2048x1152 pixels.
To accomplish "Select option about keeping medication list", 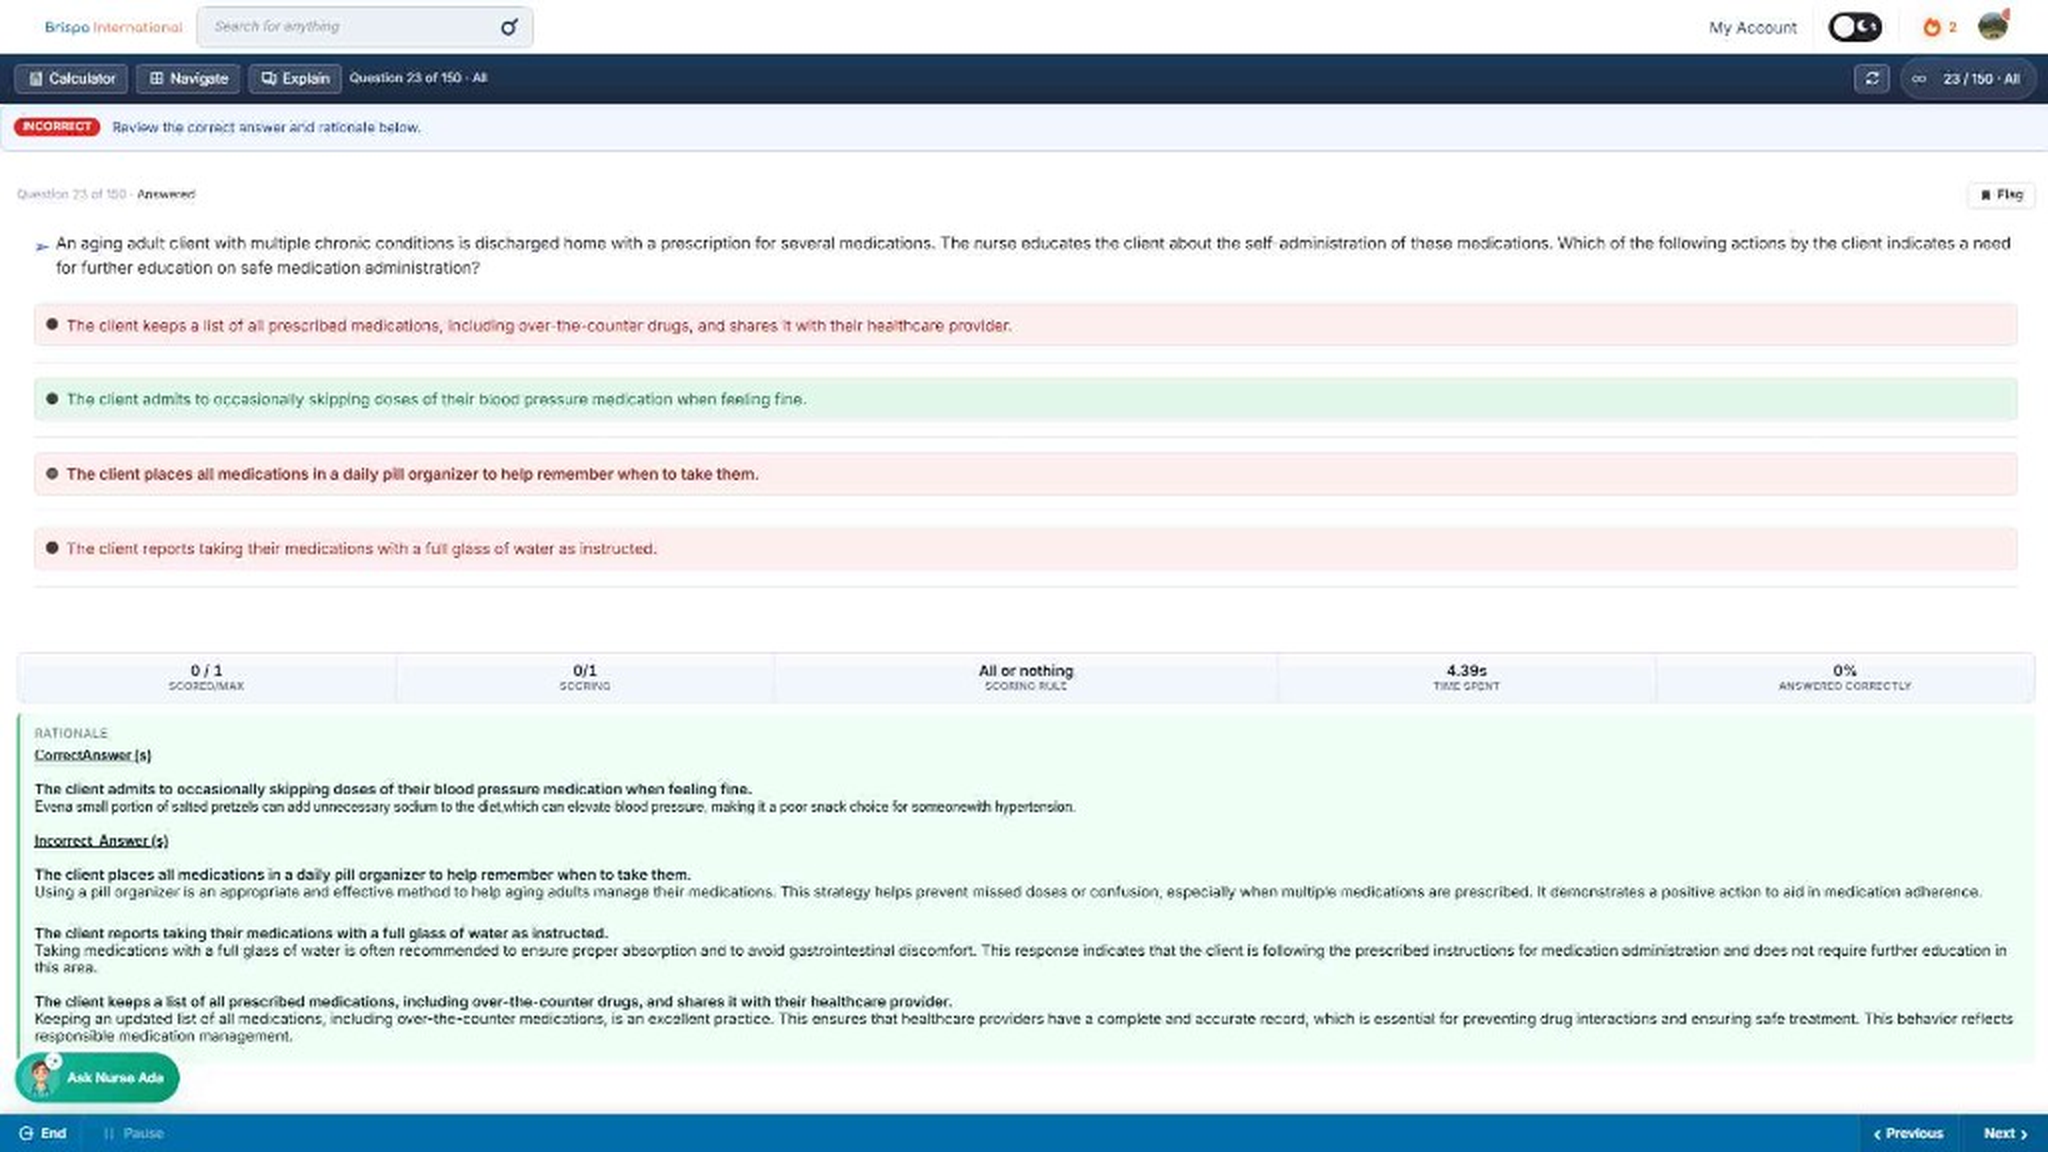I will pyautogui.click(x=1025, y=325).
